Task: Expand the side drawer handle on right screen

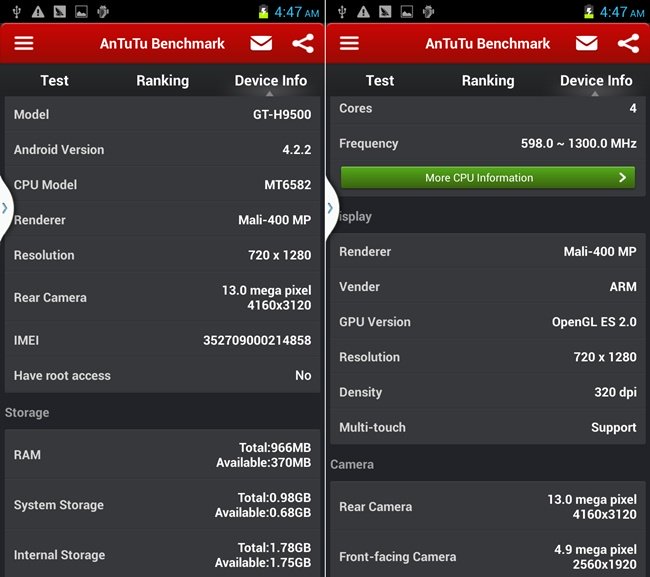Action: click(x=331, y=208)
